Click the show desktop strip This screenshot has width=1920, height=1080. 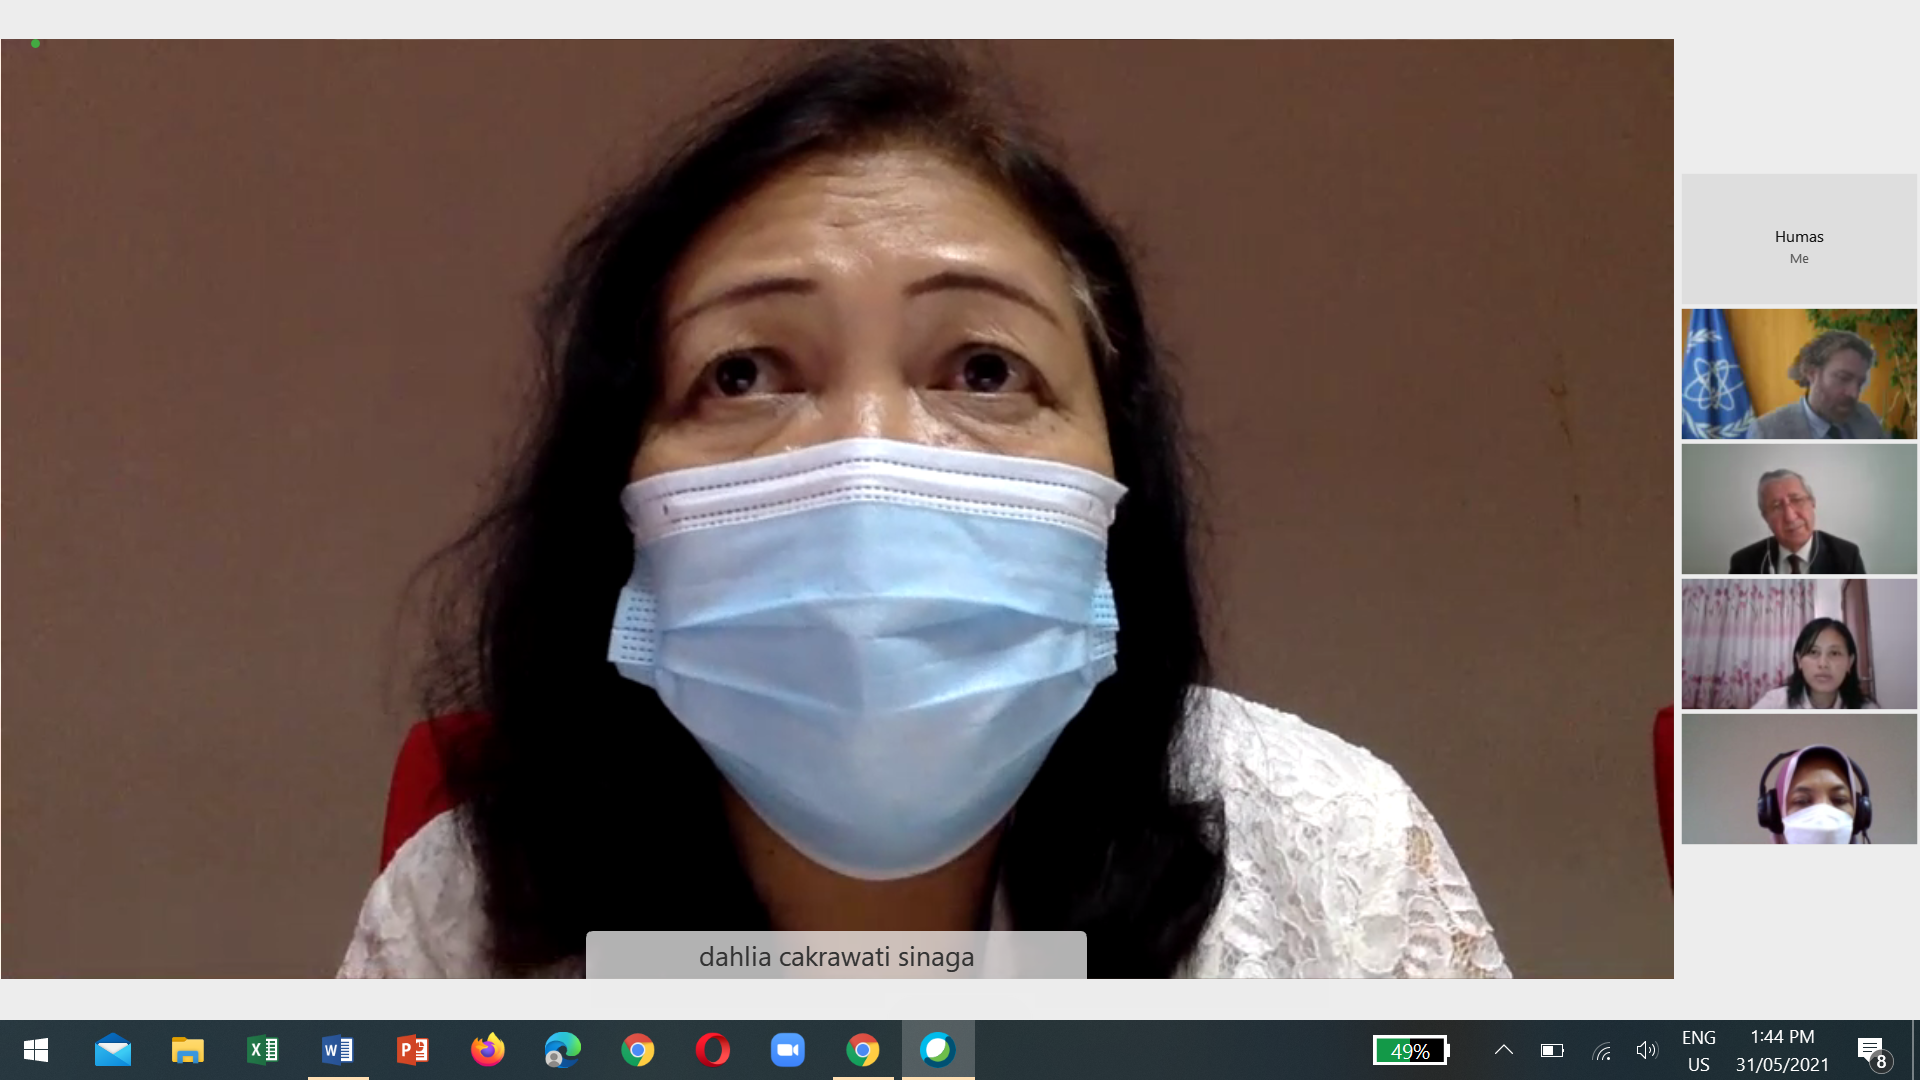[x=1915, y=1050]
